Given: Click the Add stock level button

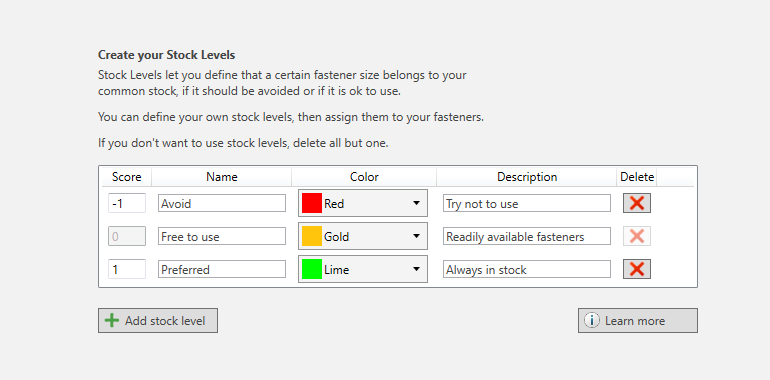Looking at the screenshot, I should coord(158,321).
